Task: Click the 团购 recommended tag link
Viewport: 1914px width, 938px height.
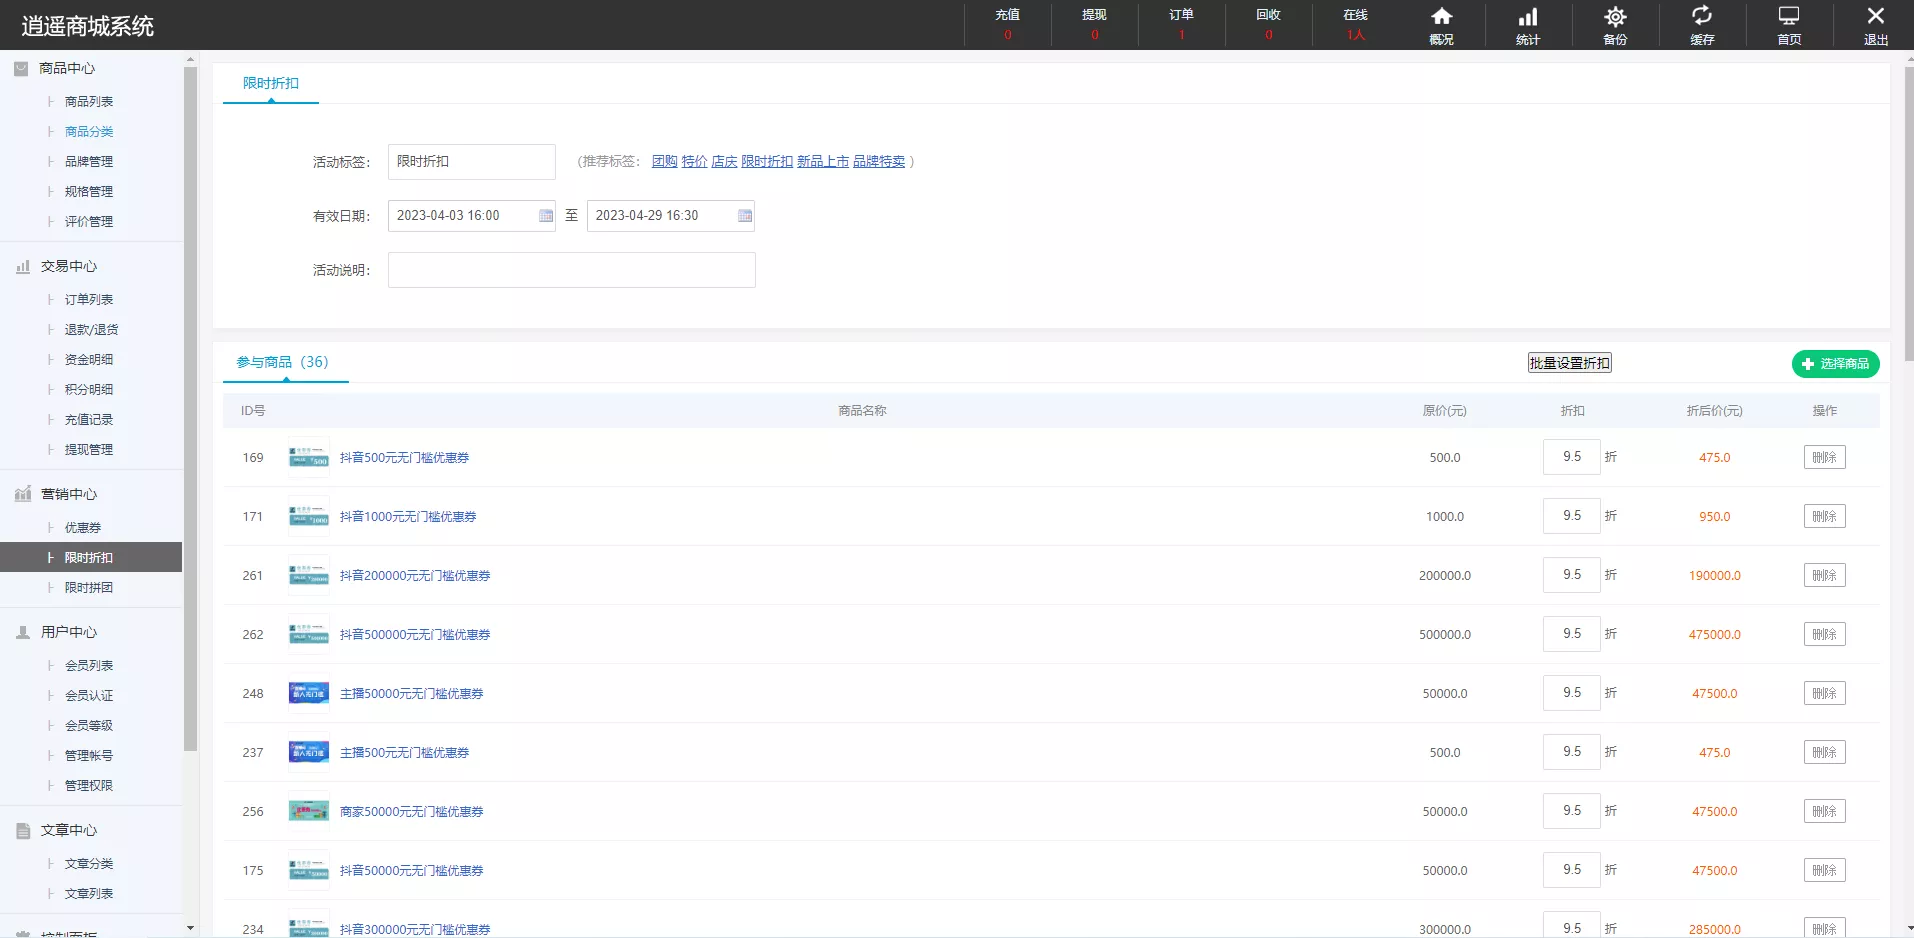Action: tap(664, 161)
